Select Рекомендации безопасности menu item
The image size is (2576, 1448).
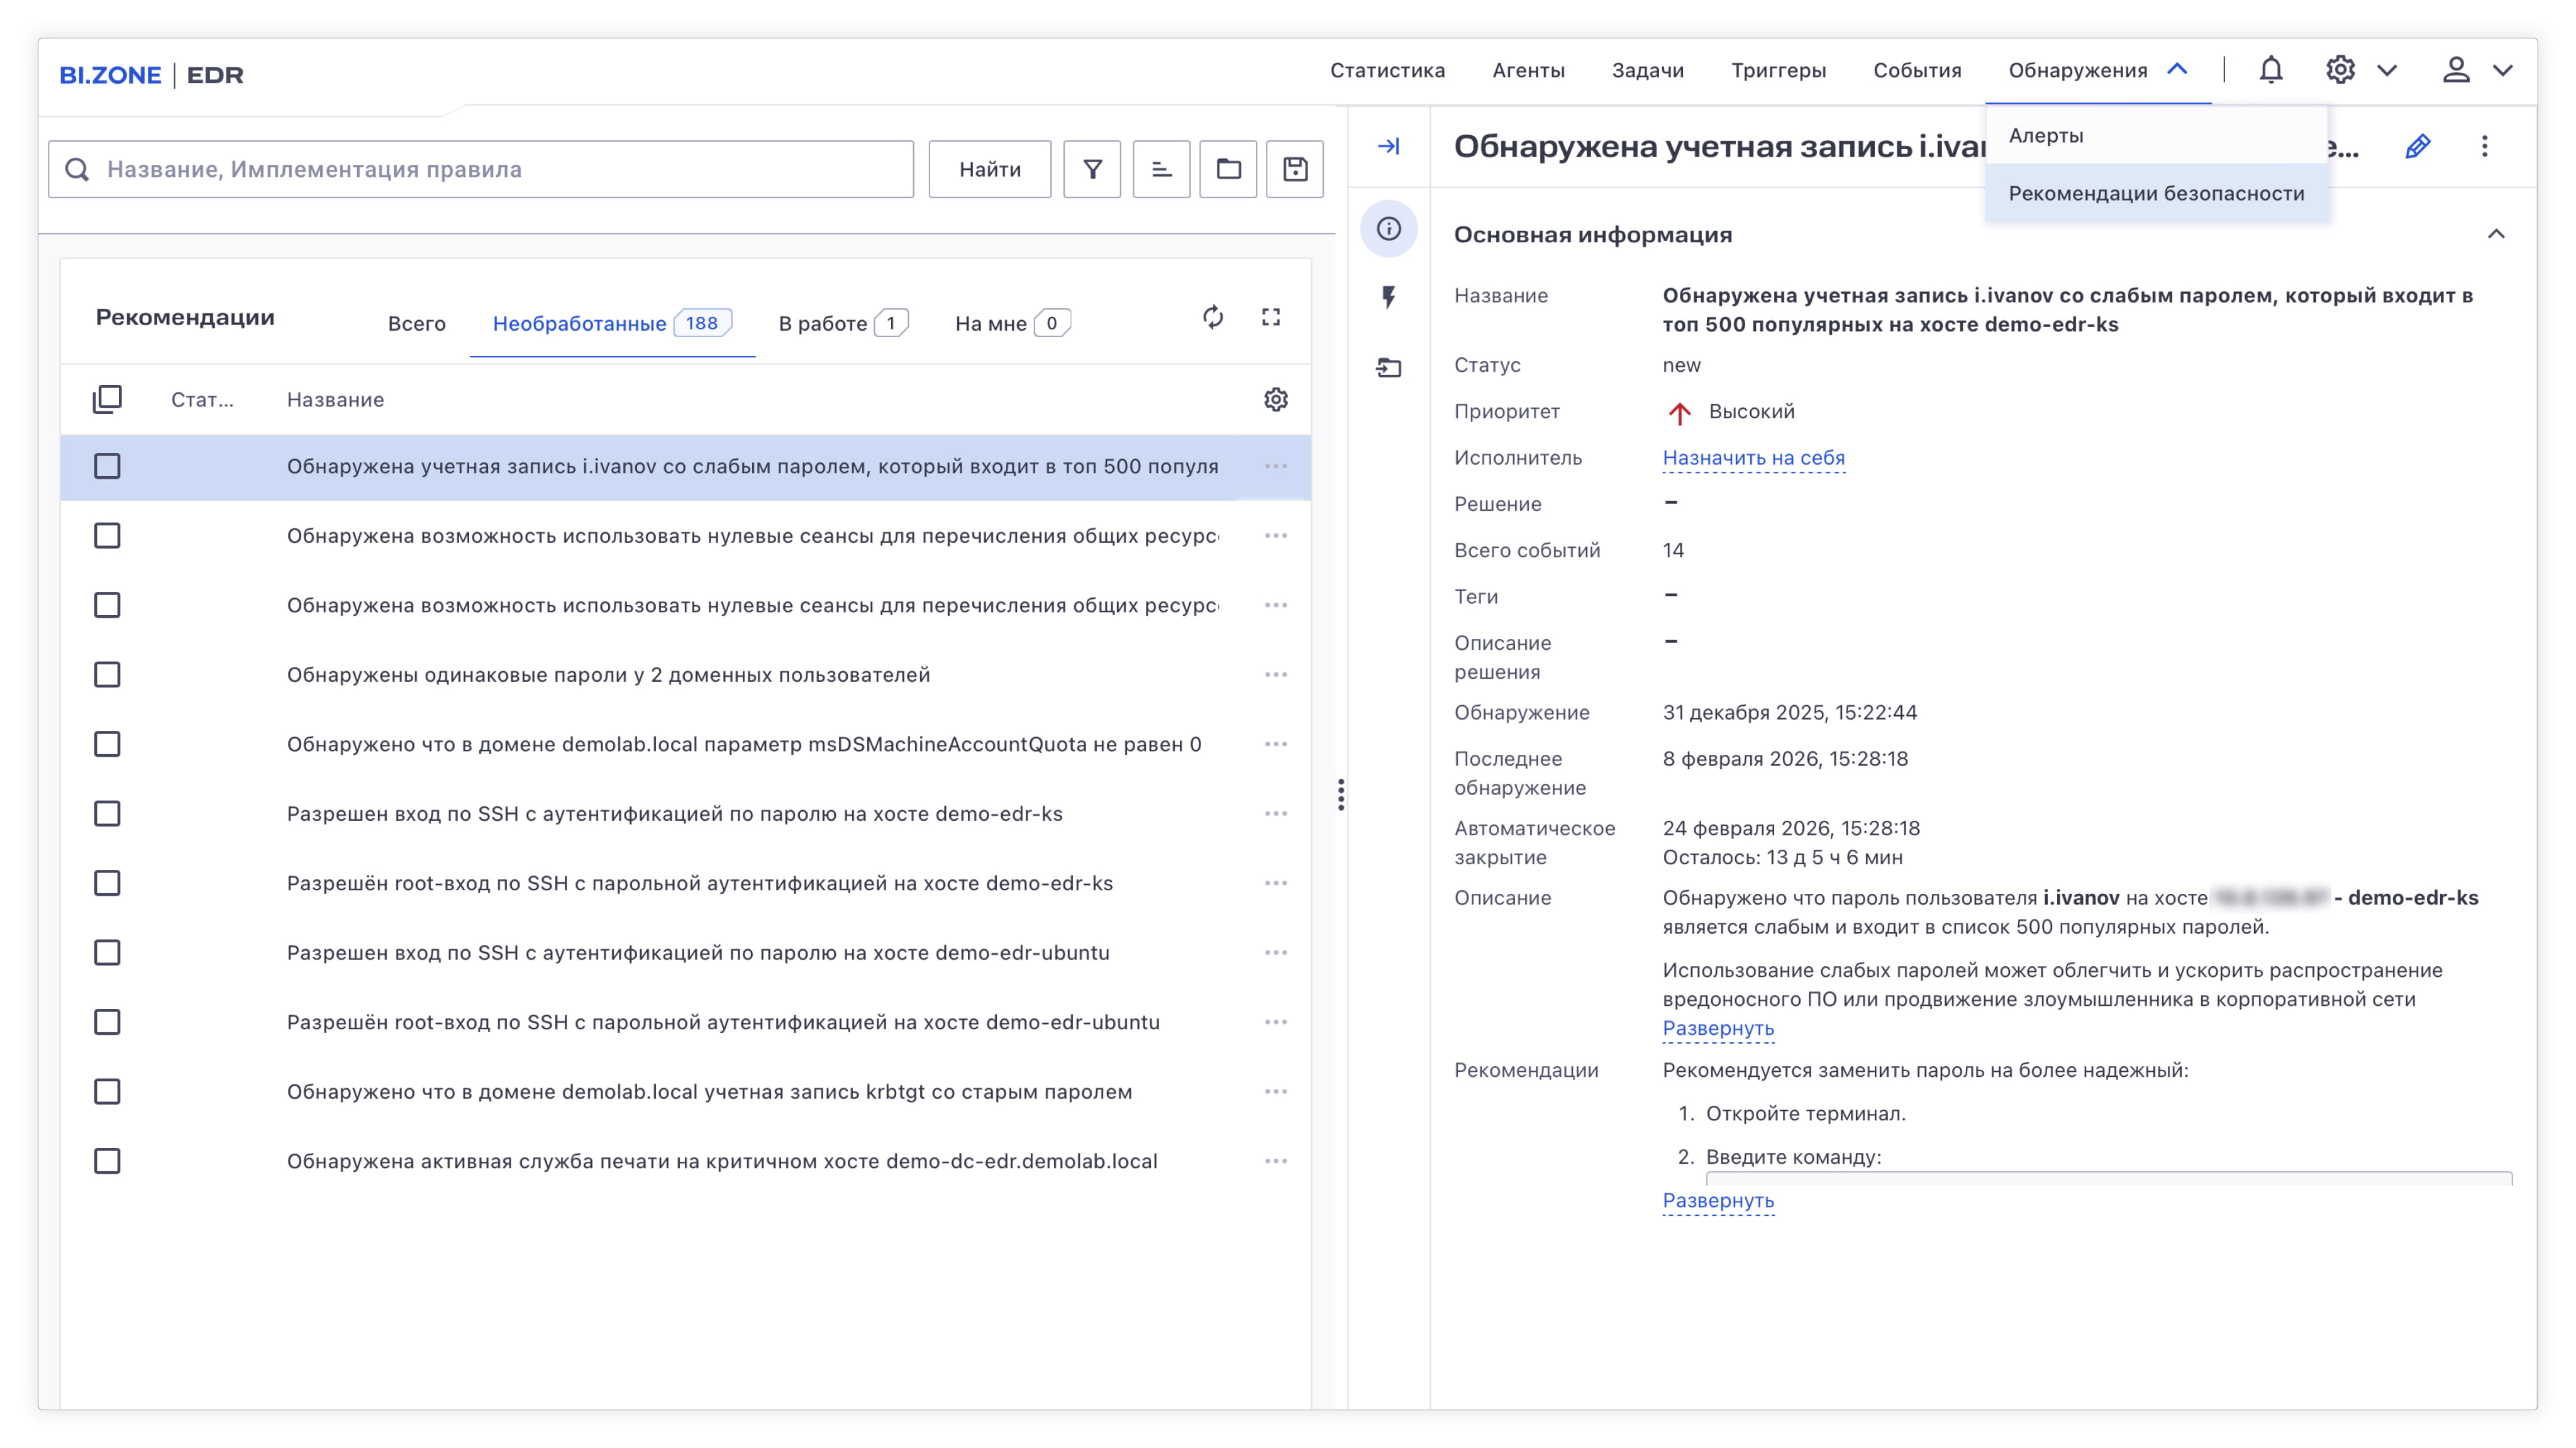(2157, 194)
